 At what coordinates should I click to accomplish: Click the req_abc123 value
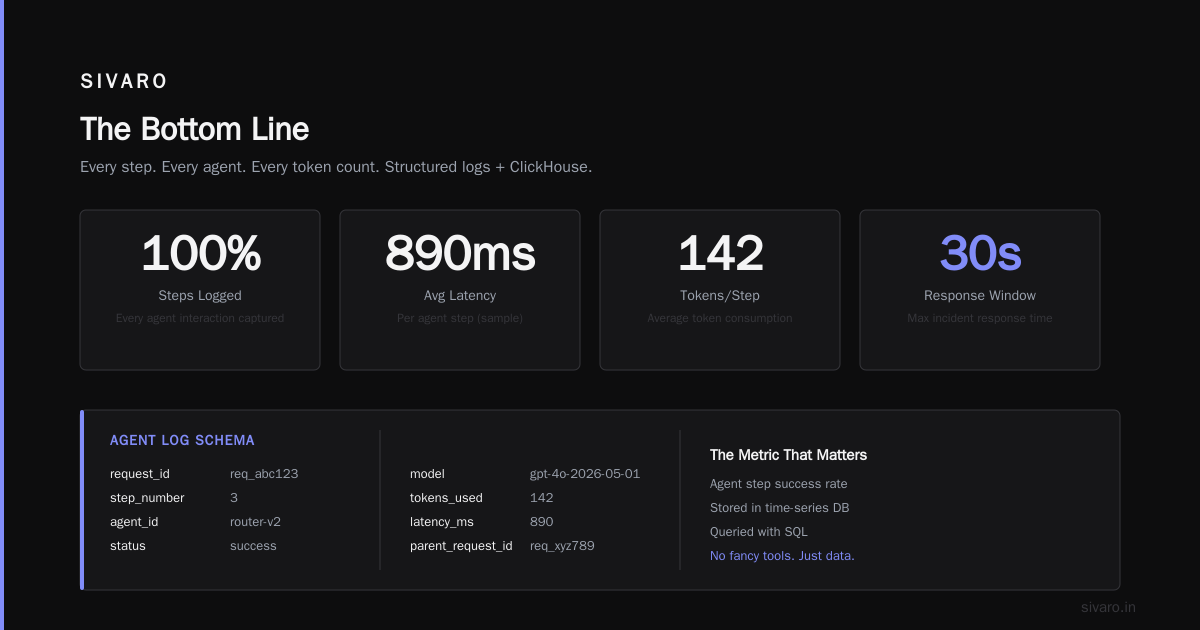click(264, 474)
